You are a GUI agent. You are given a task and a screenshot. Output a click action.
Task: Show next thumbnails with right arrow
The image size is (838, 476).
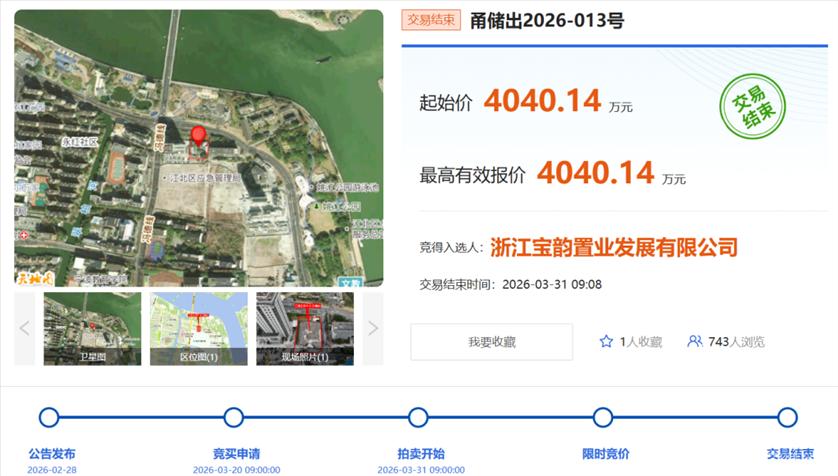pyautogui.click(x=372, y=328)
